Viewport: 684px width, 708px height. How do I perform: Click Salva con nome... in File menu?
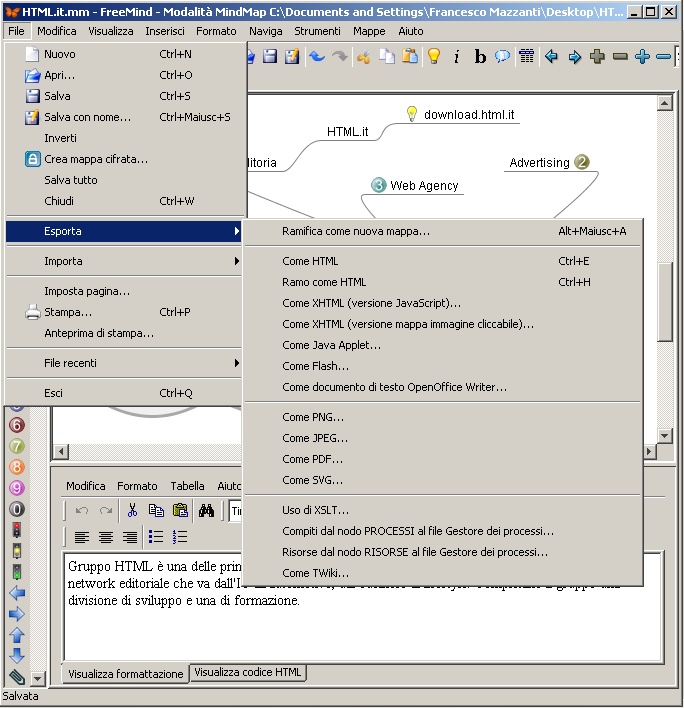click(87, 117)
